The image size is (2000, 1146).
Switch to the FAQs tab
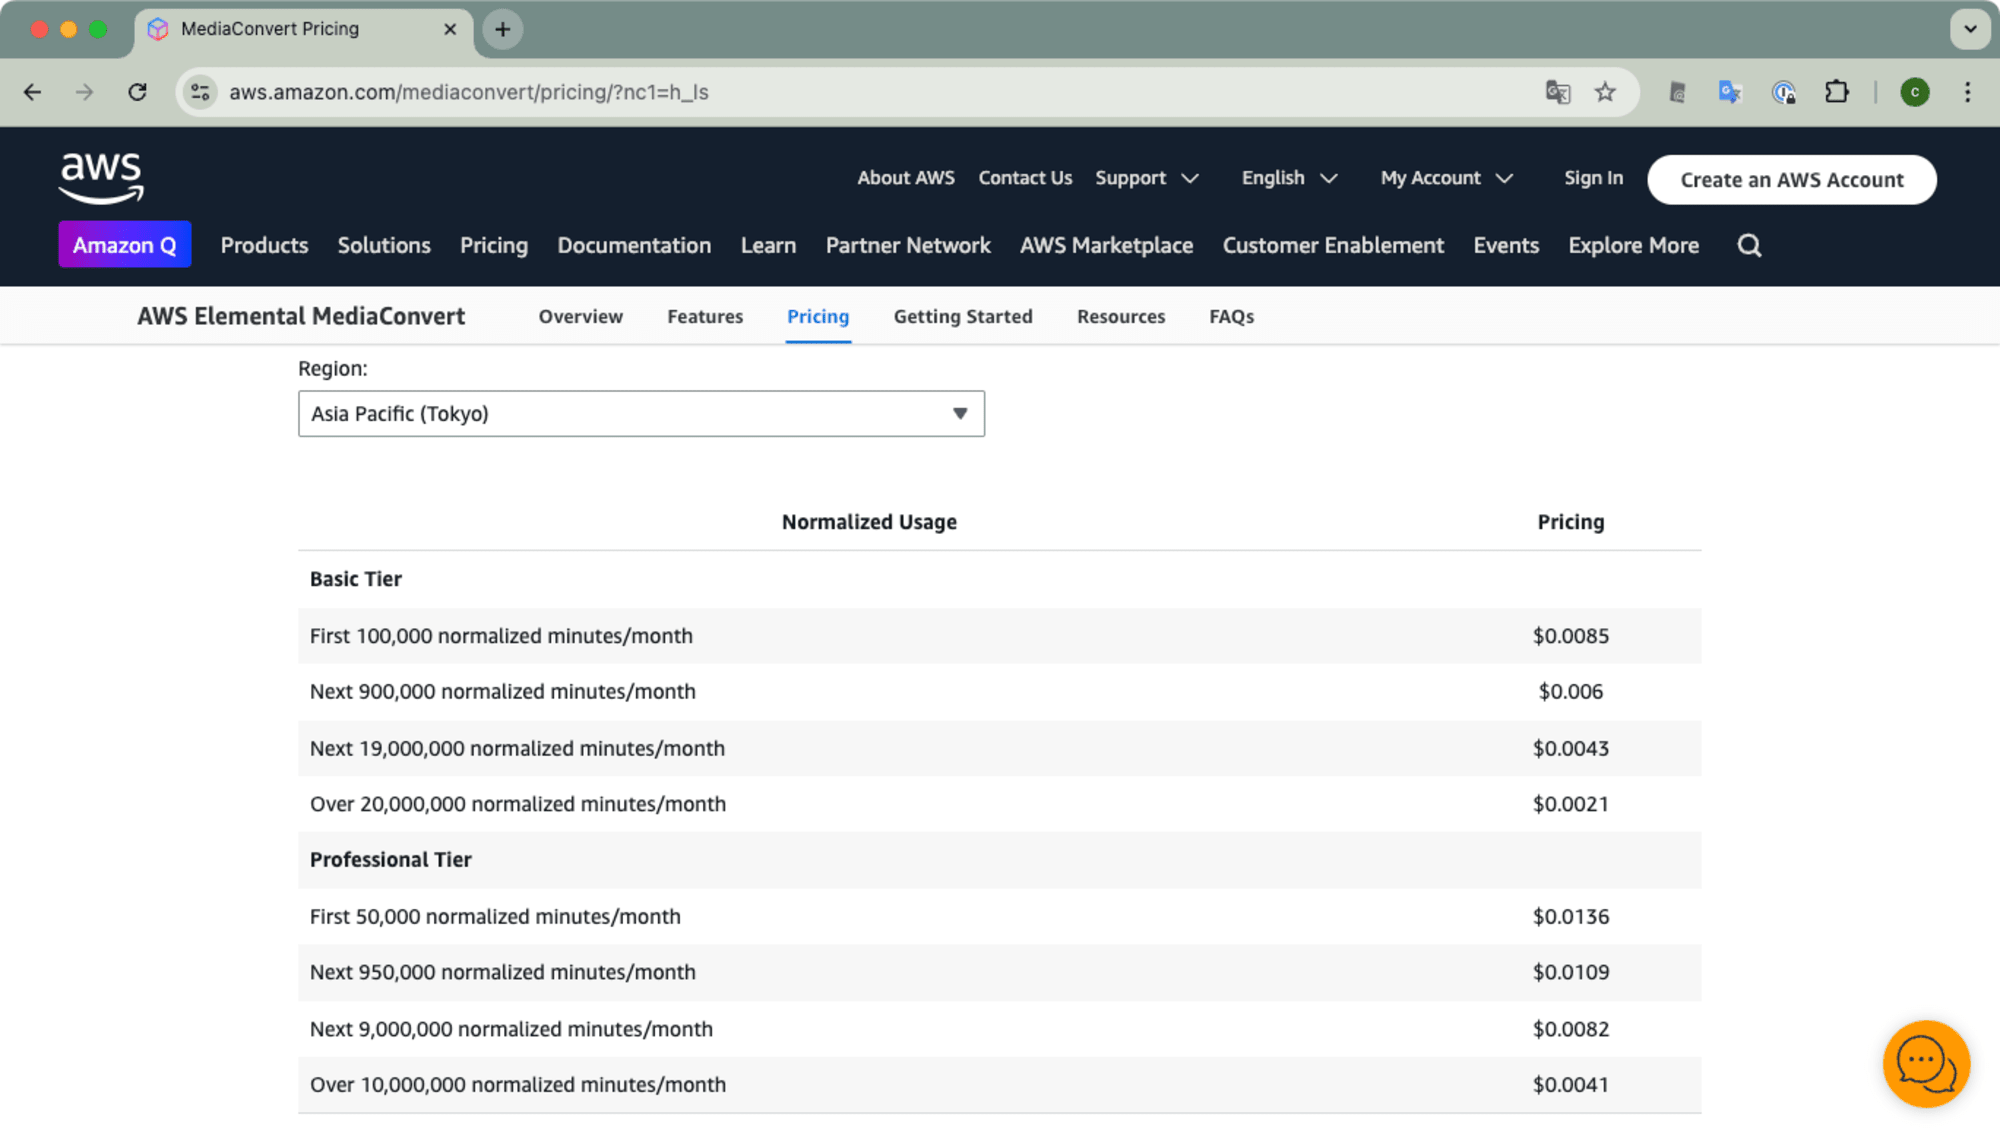pyautogui.click(x=1231, y=317)
